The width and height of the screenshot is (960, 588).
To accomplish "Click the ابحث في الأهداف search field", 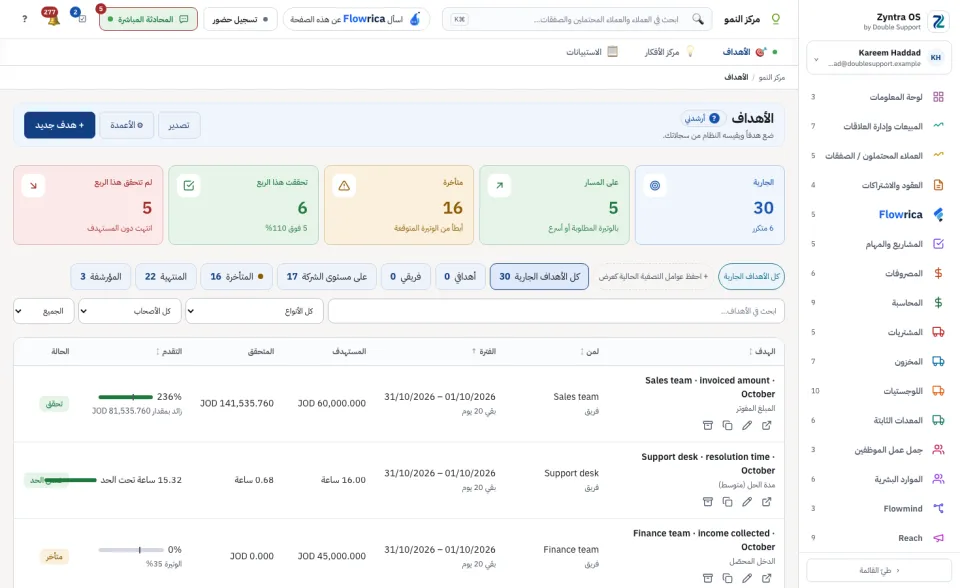I will coord(556,311).
